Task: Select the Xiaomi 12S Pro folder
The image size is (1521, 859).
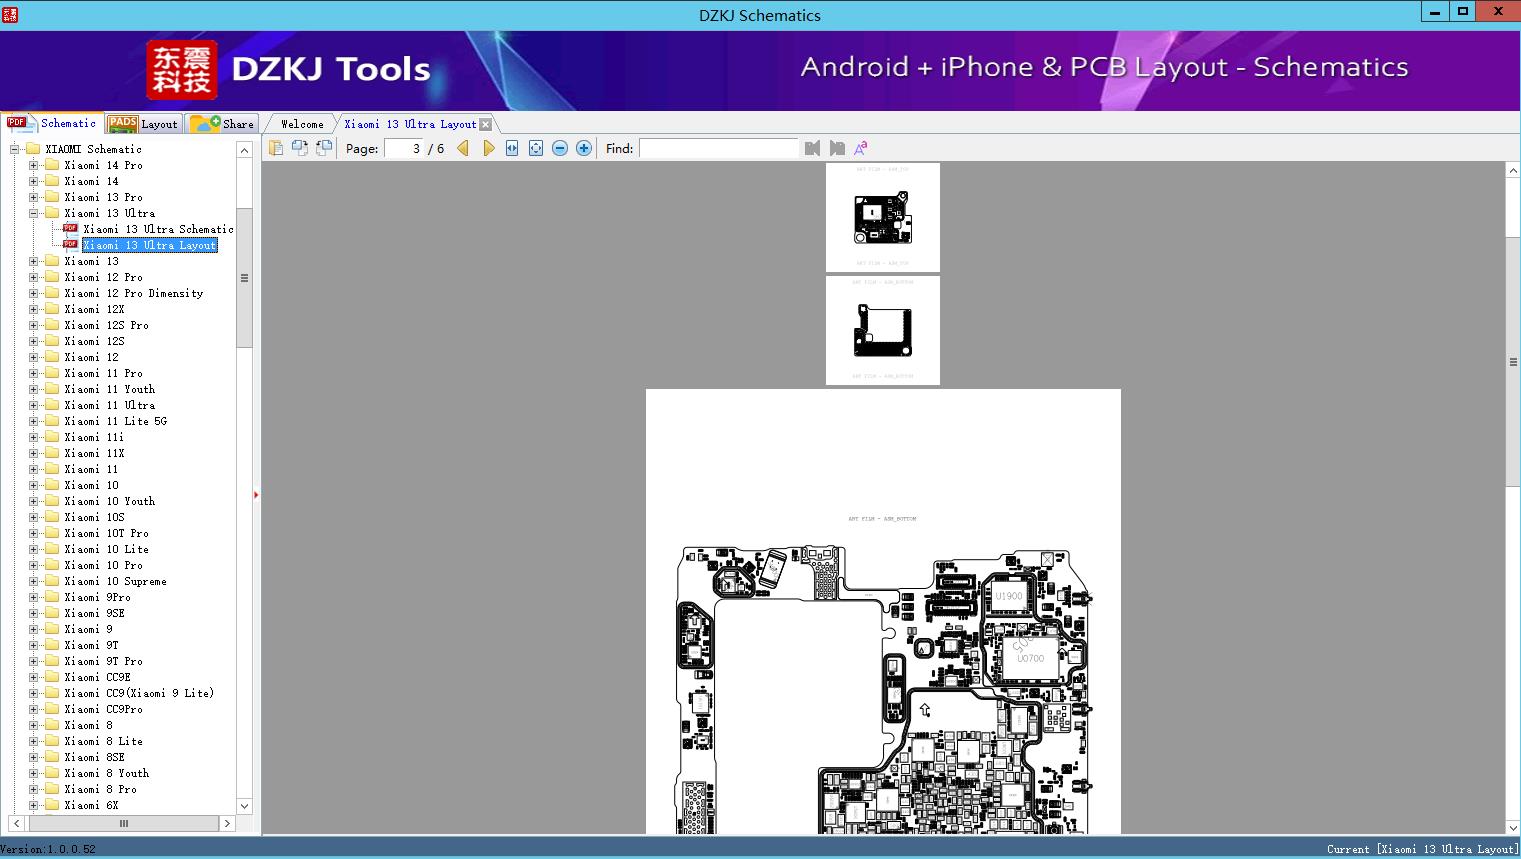Action: coord(106,325)
